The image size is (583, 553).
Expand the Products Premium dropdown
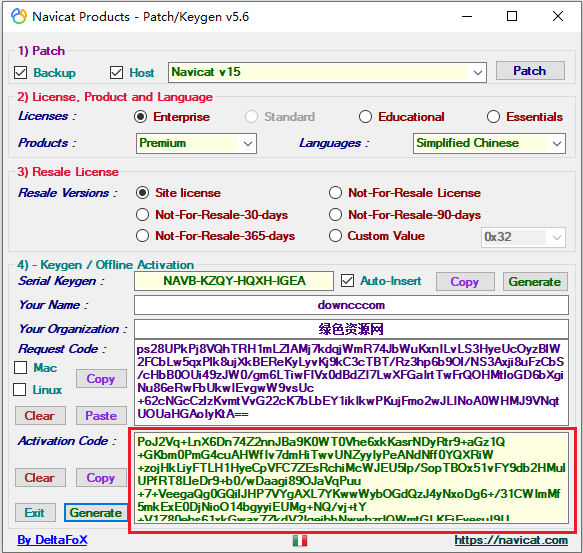(x=196, y=143)
